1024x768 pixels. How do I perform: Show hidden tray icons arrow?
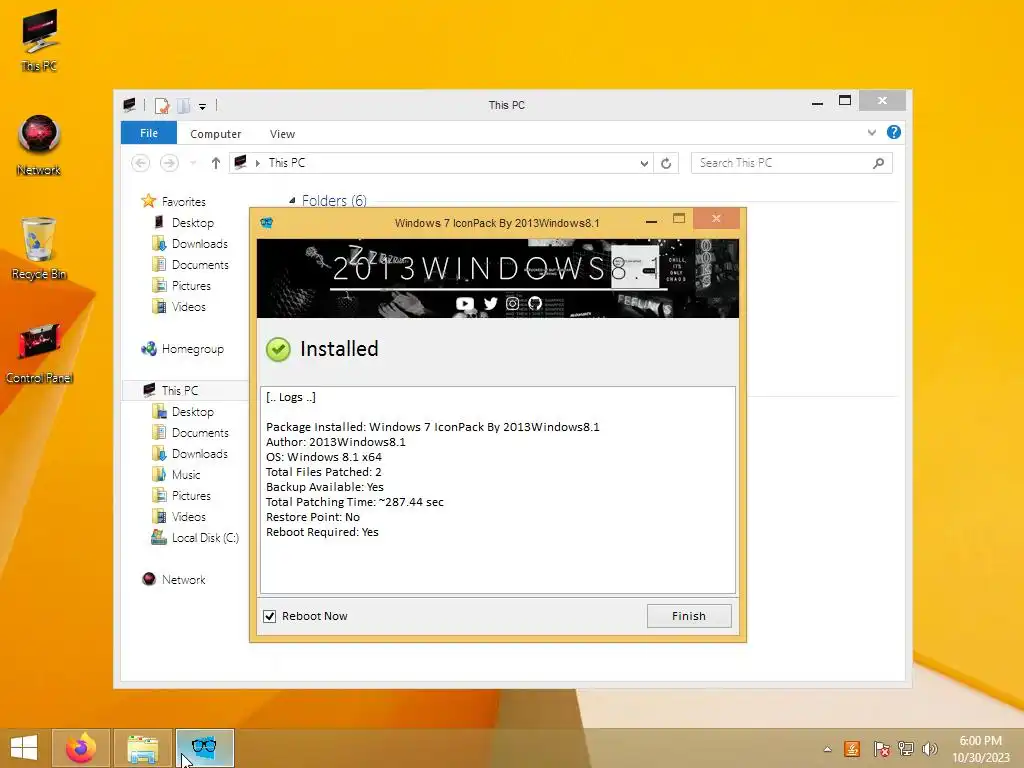(827, 749)
